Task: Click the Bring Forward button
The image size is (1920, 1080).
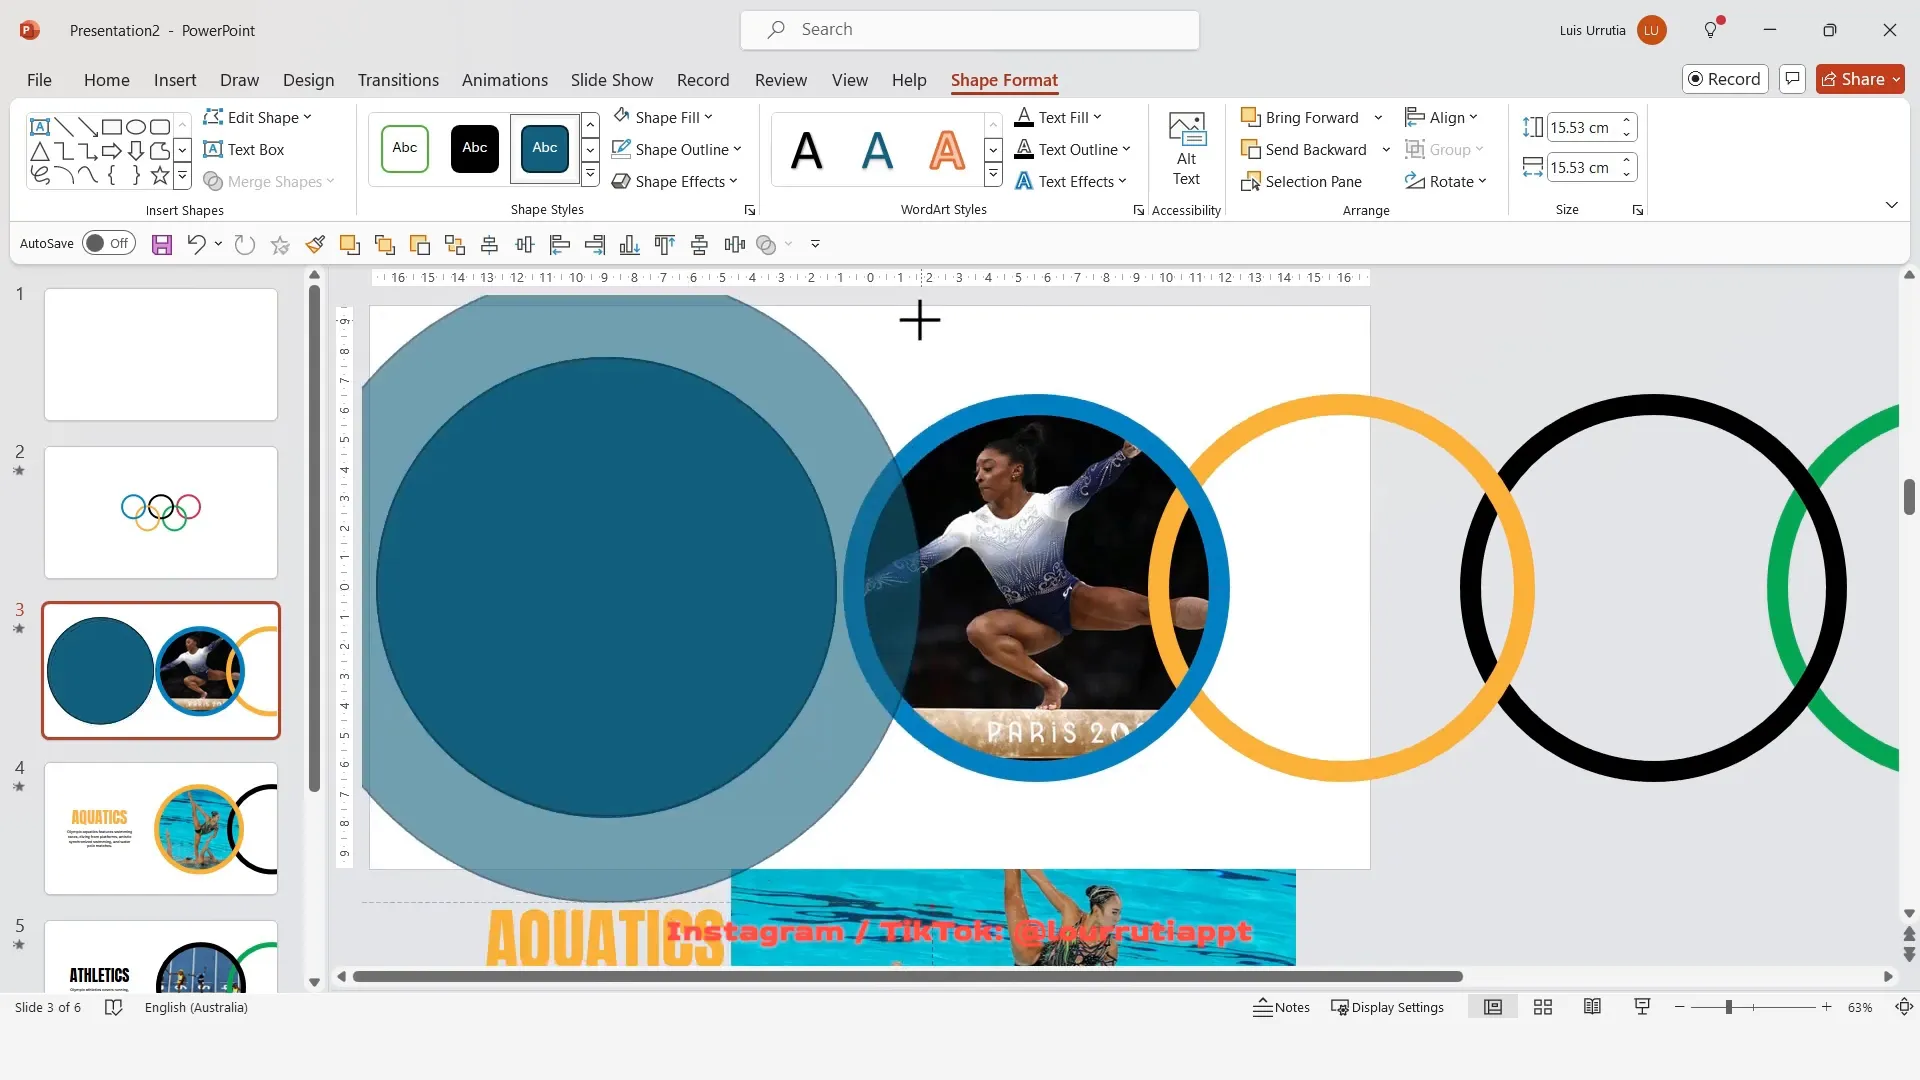Action: pyautogui.click(x=1301, y=117)
